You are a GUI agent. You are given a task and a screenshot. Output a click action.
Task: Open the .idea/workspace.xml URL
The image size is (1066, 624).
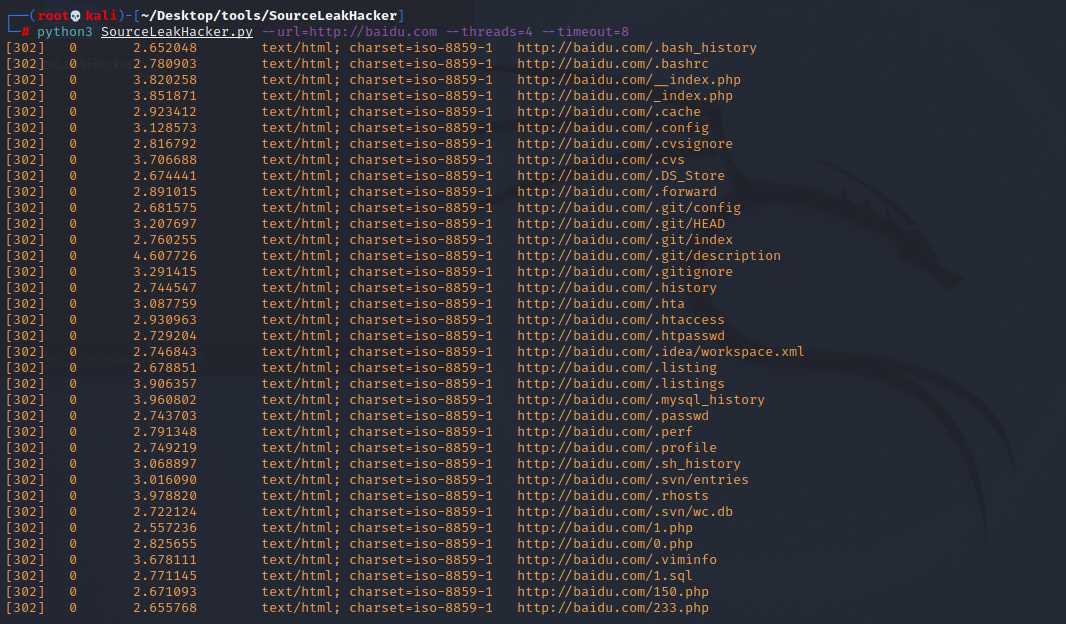click(661, 351)
